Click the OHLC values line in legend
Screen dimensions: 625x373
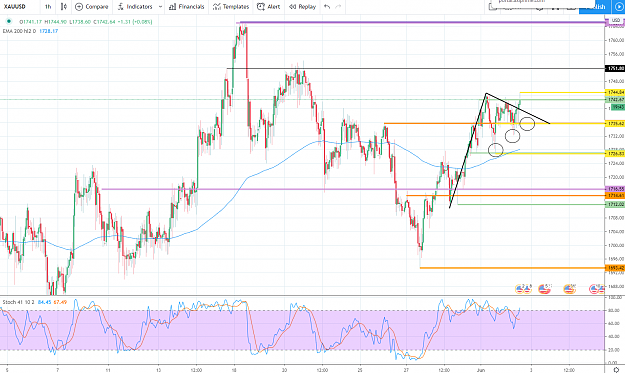[x=86, y=22]
